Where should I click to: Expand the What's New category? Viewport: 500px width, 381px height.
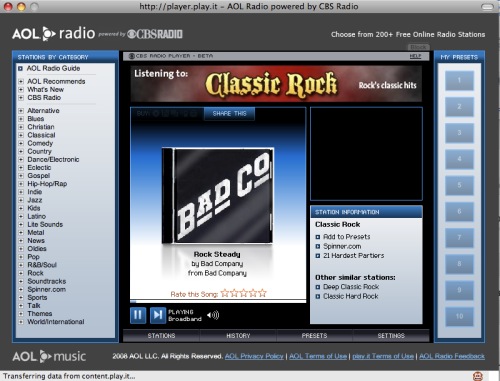pos(21,90)
